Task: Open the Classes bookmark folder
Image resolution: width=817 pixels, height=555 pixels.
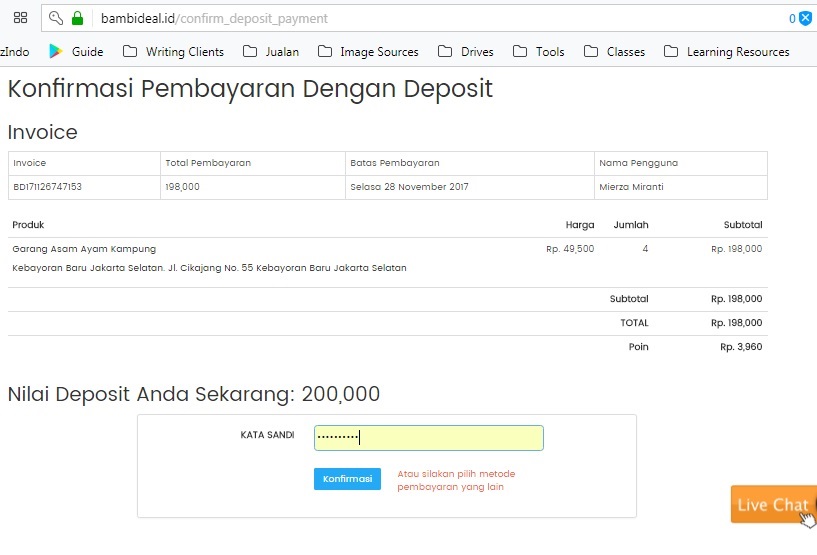Action: (614, 52)
